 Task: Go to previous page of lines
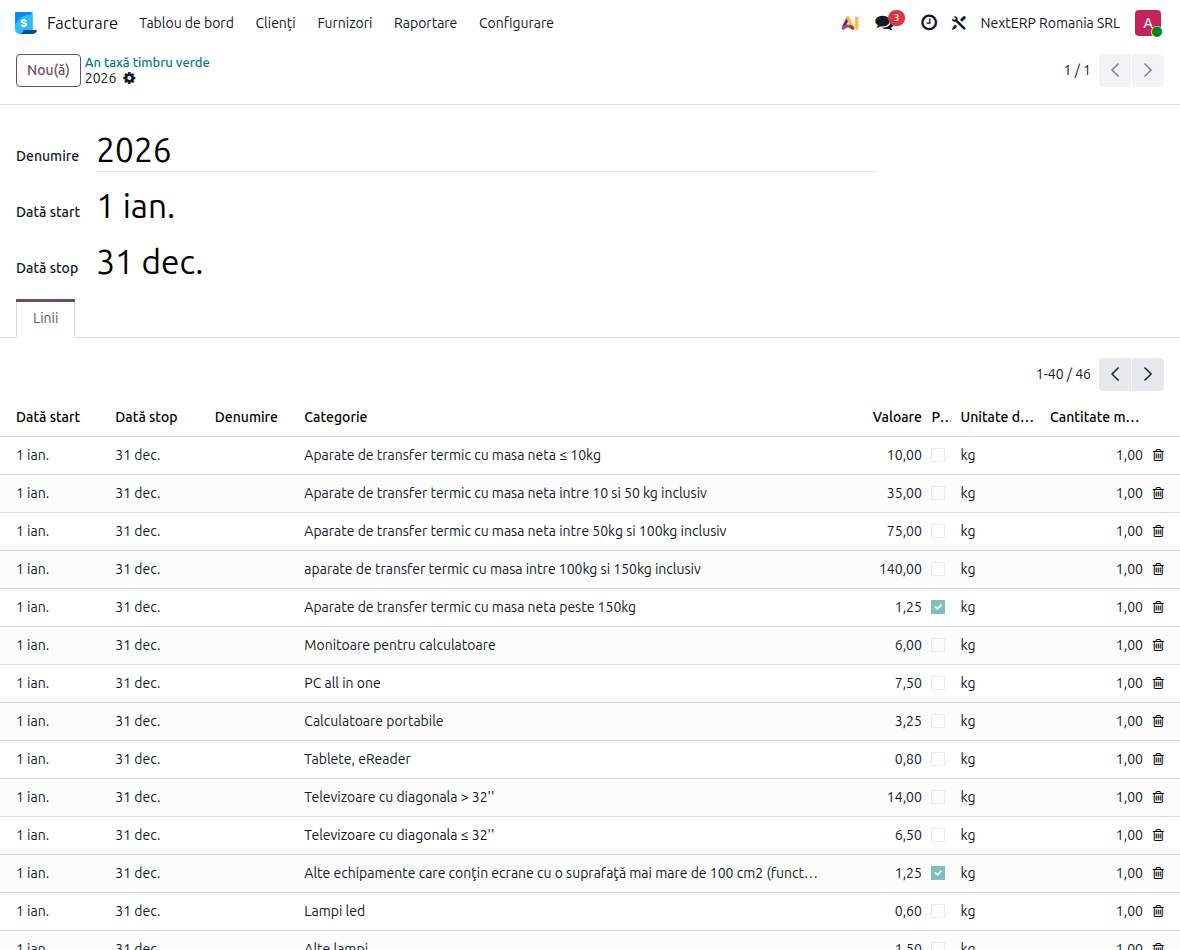point(1115,374)
